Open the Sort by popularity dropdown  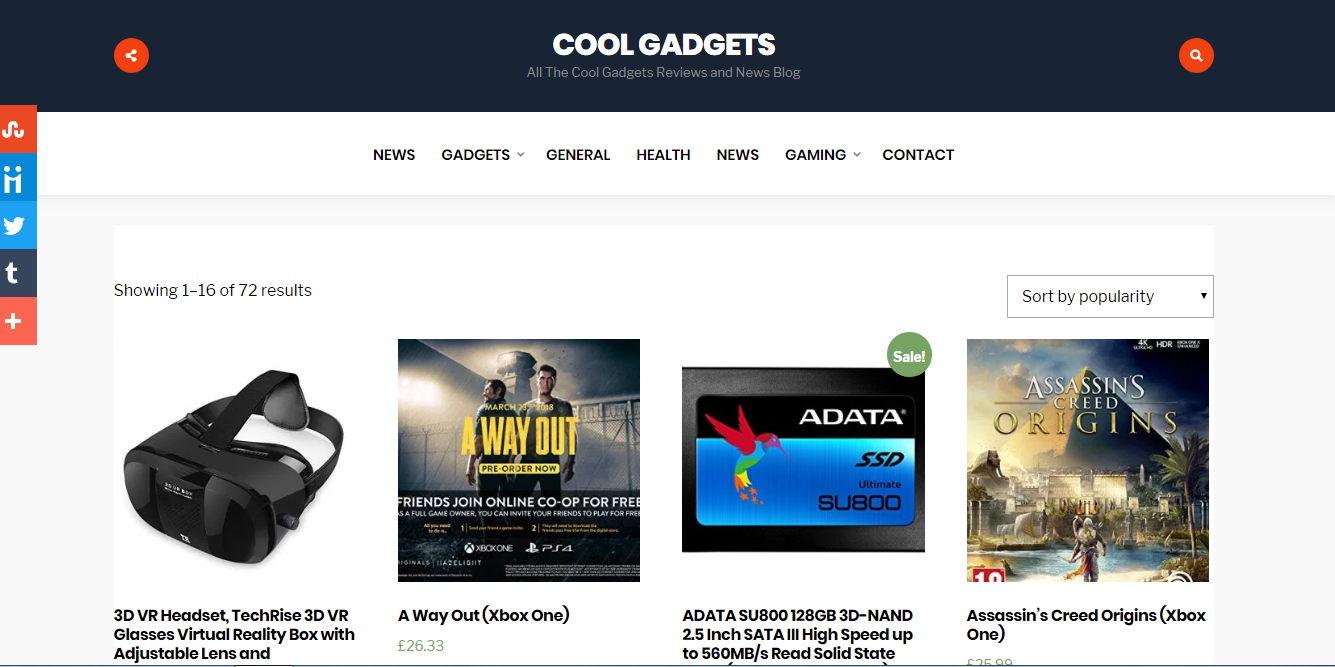1110,296
